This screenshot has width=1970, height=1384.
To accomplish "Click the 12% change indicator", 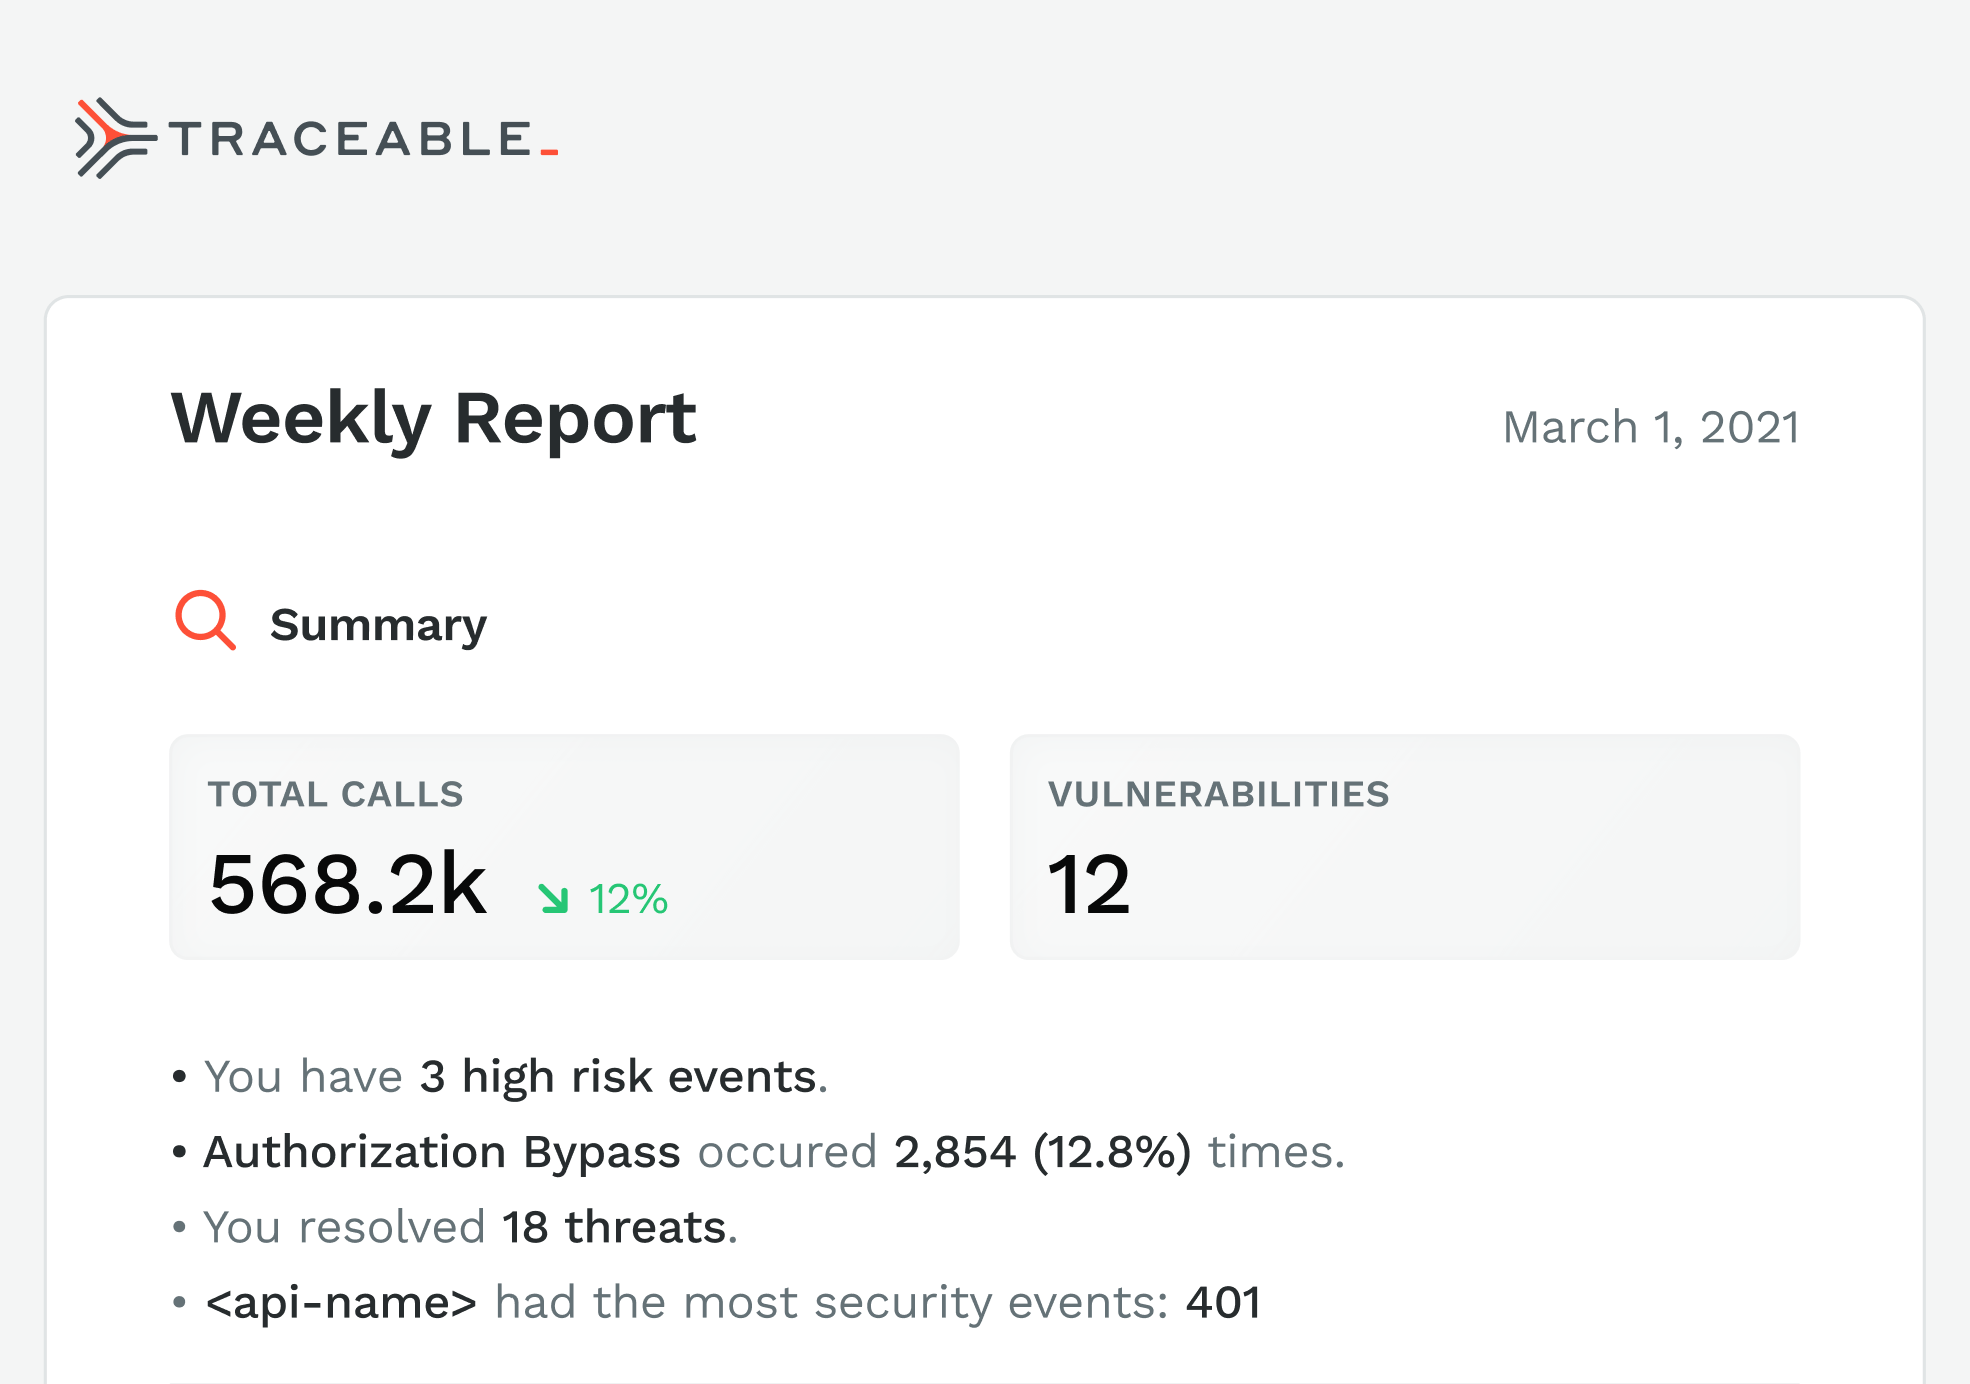I will (x=628, y=899).
